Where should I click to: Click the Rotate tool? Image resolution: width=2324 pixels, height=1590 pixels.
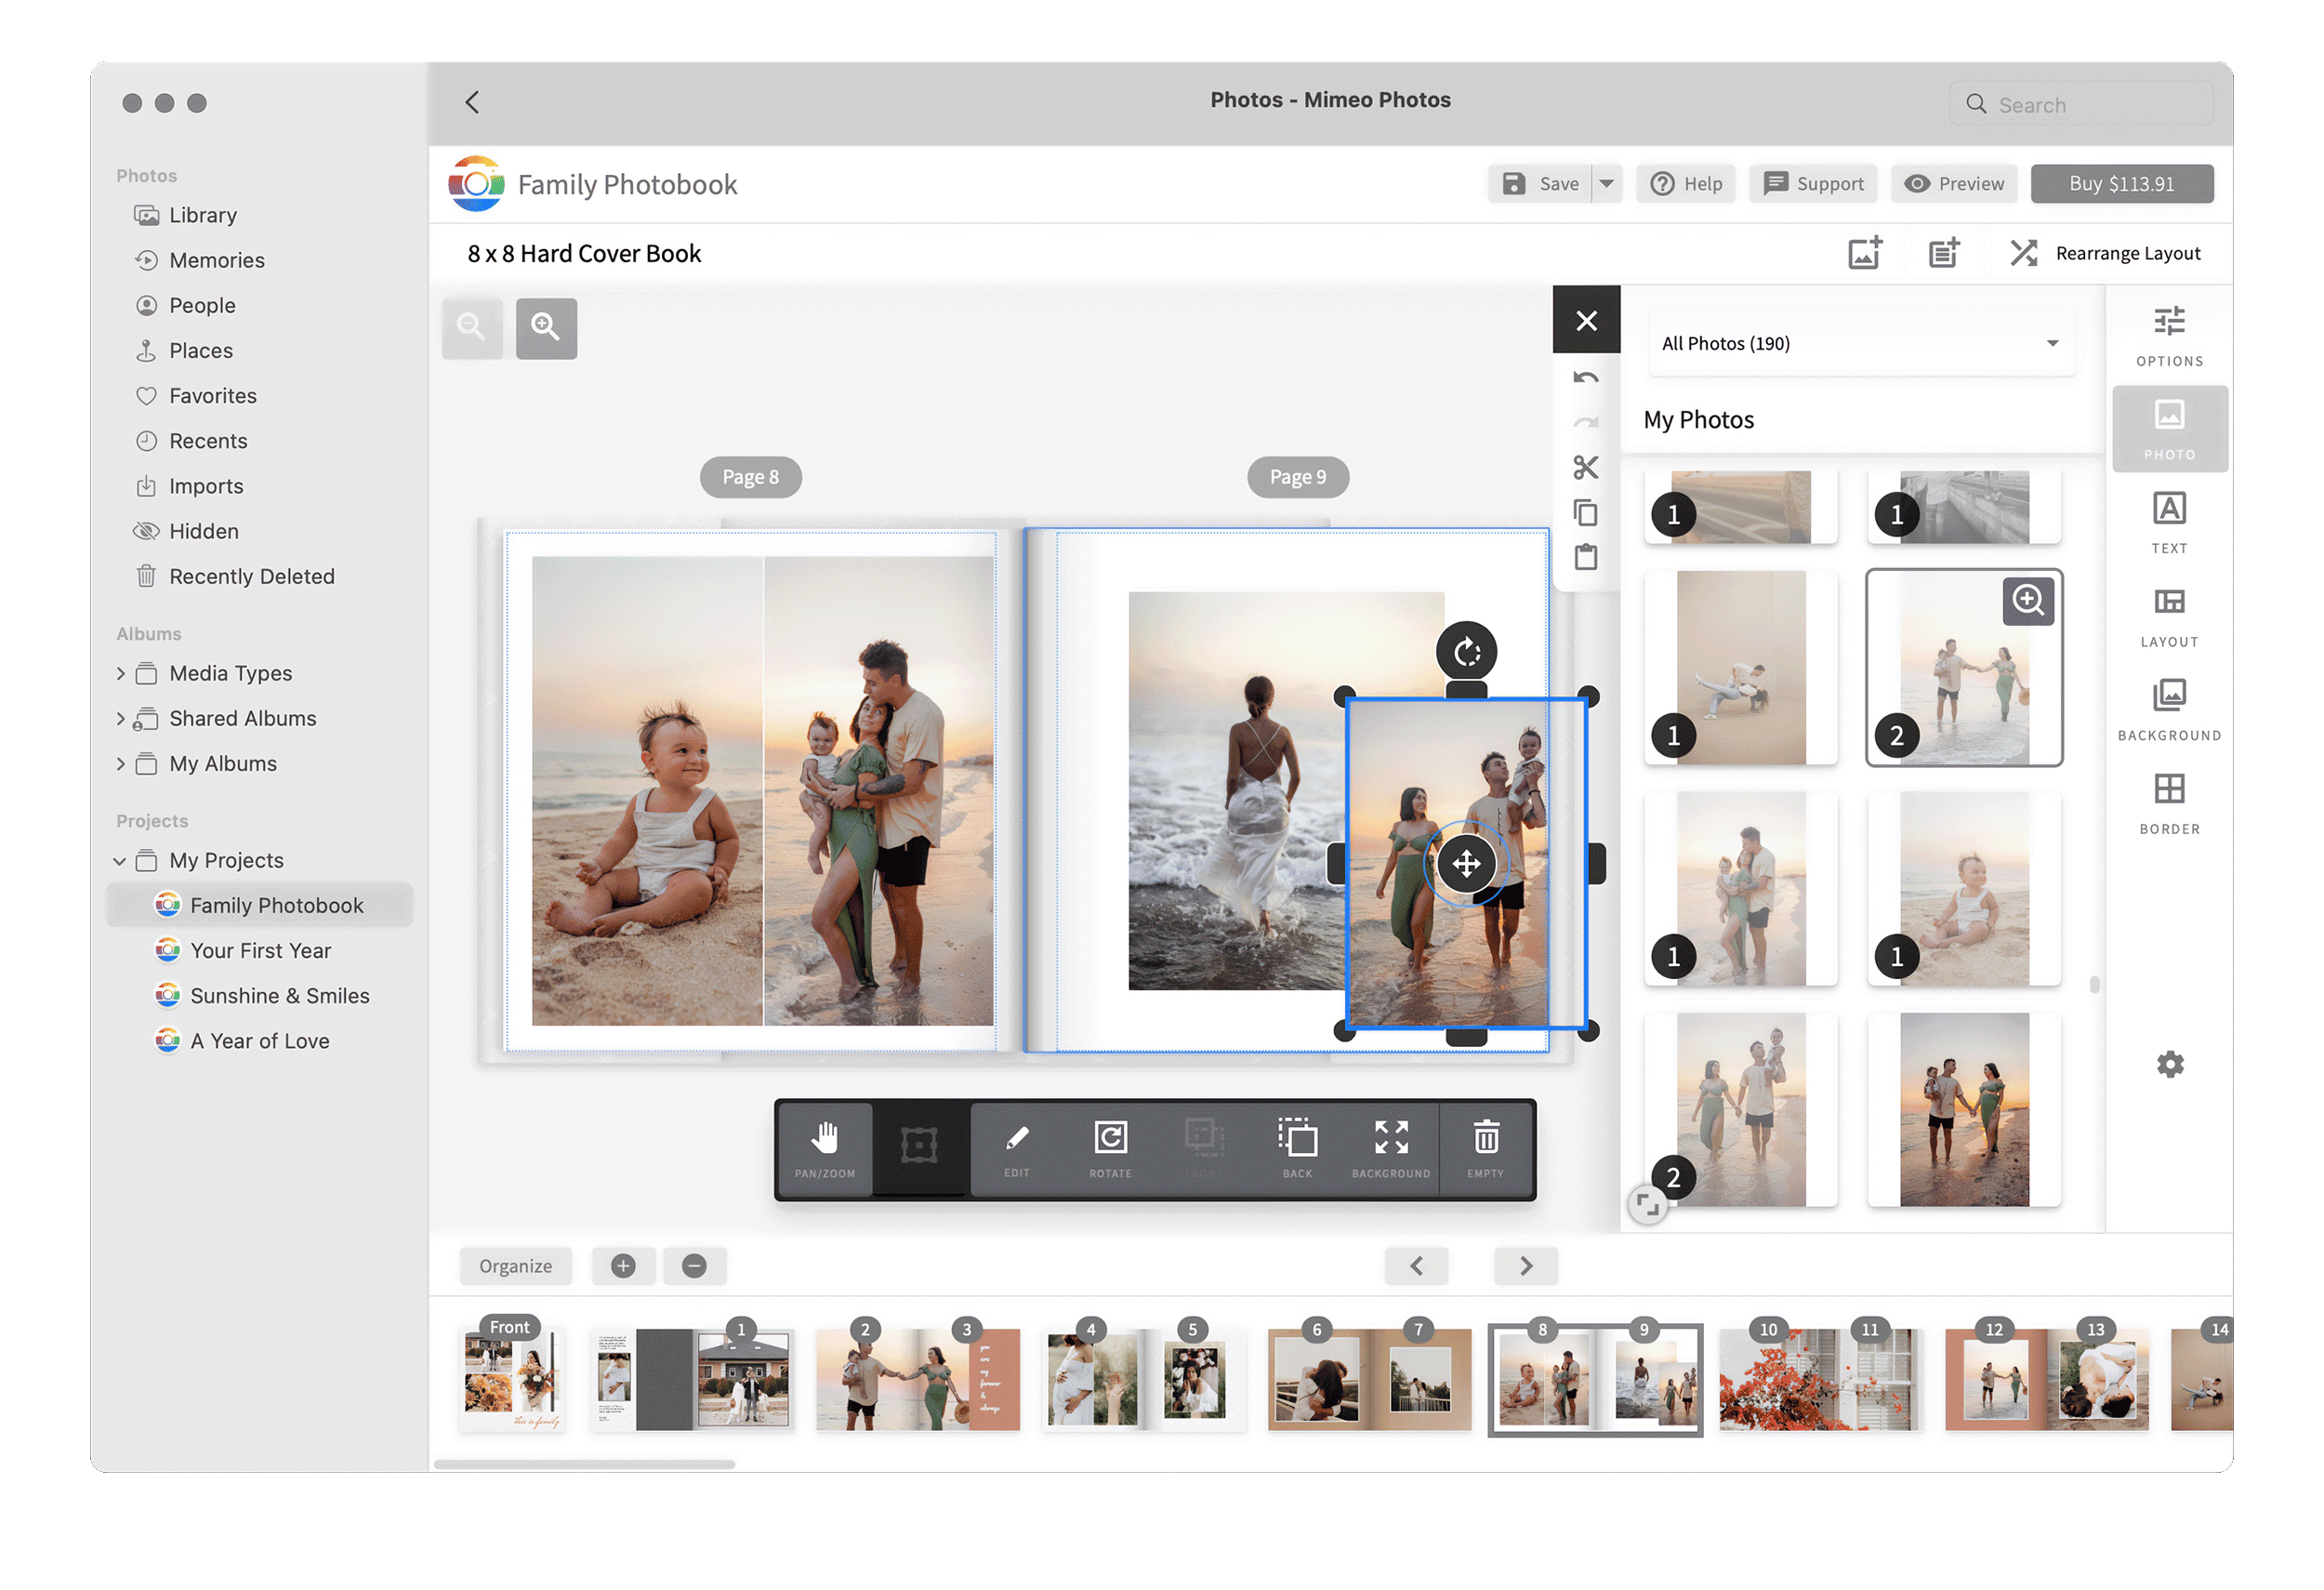1110,1149
